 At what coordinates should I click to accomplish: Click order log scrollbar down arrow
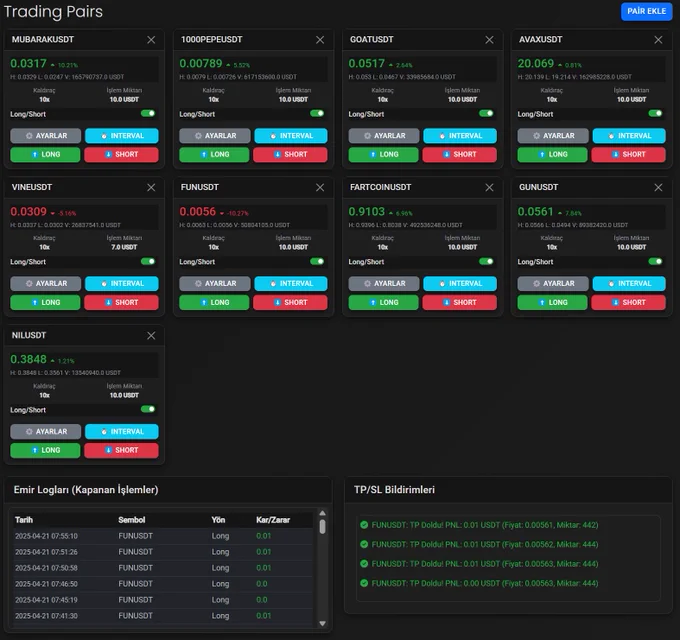[x=322, y=624]
